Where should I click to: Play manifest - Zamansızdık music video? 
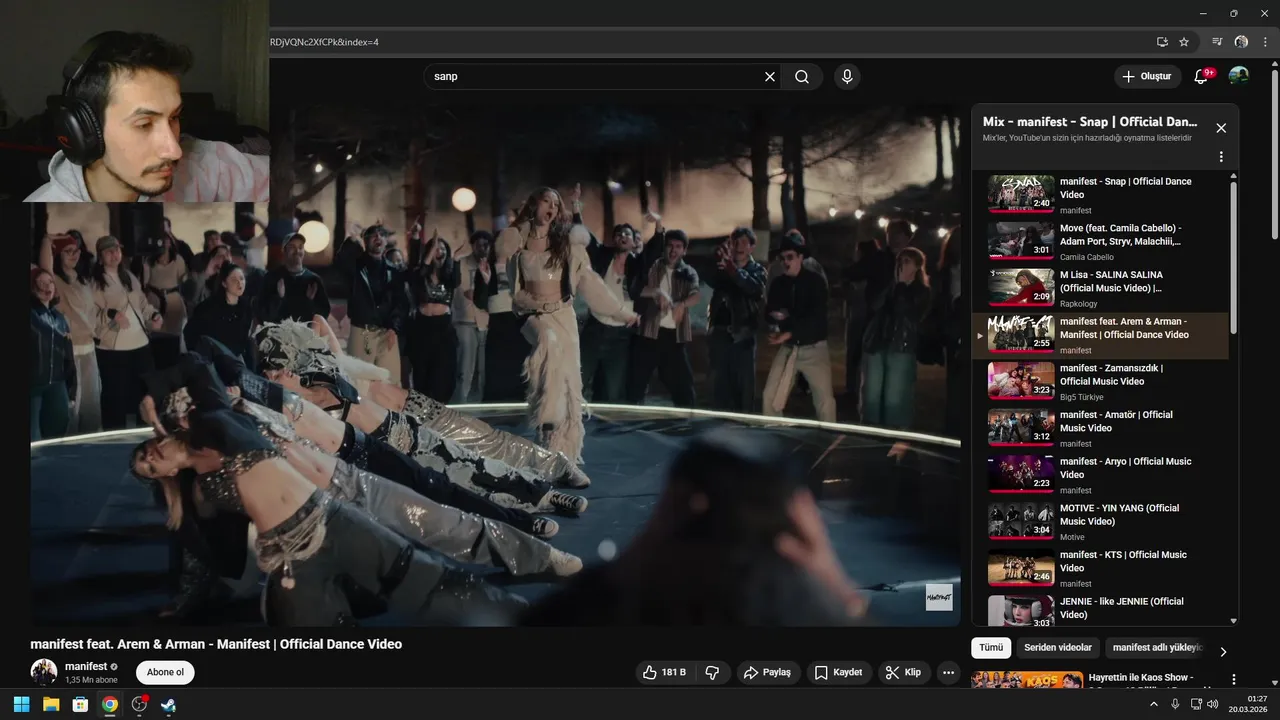(1101, 381)
